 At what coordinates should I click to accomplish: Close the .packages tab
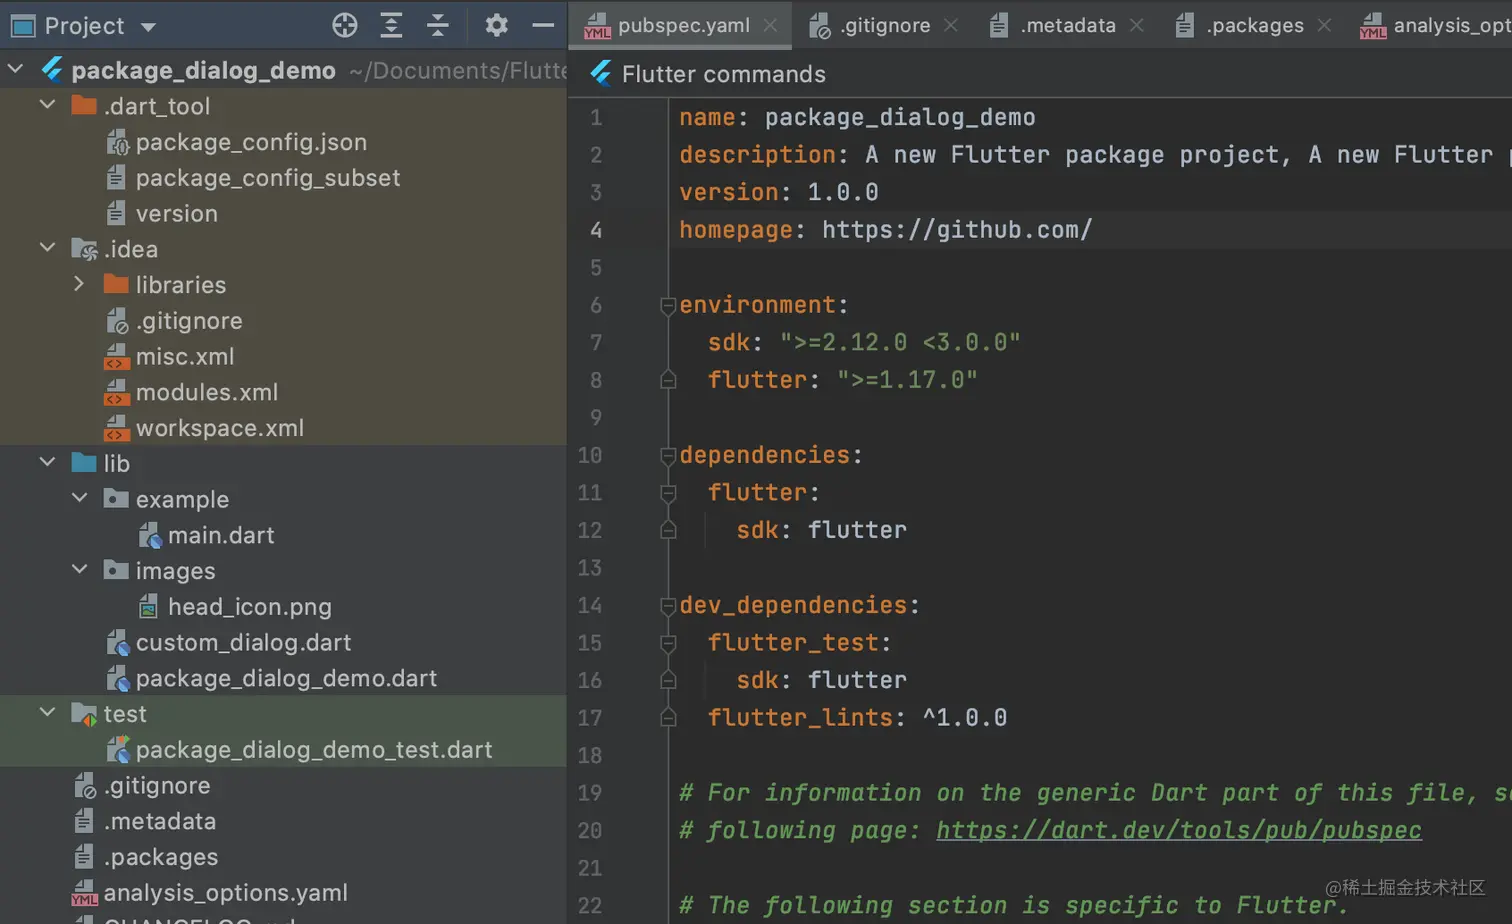click(1324, 26)
